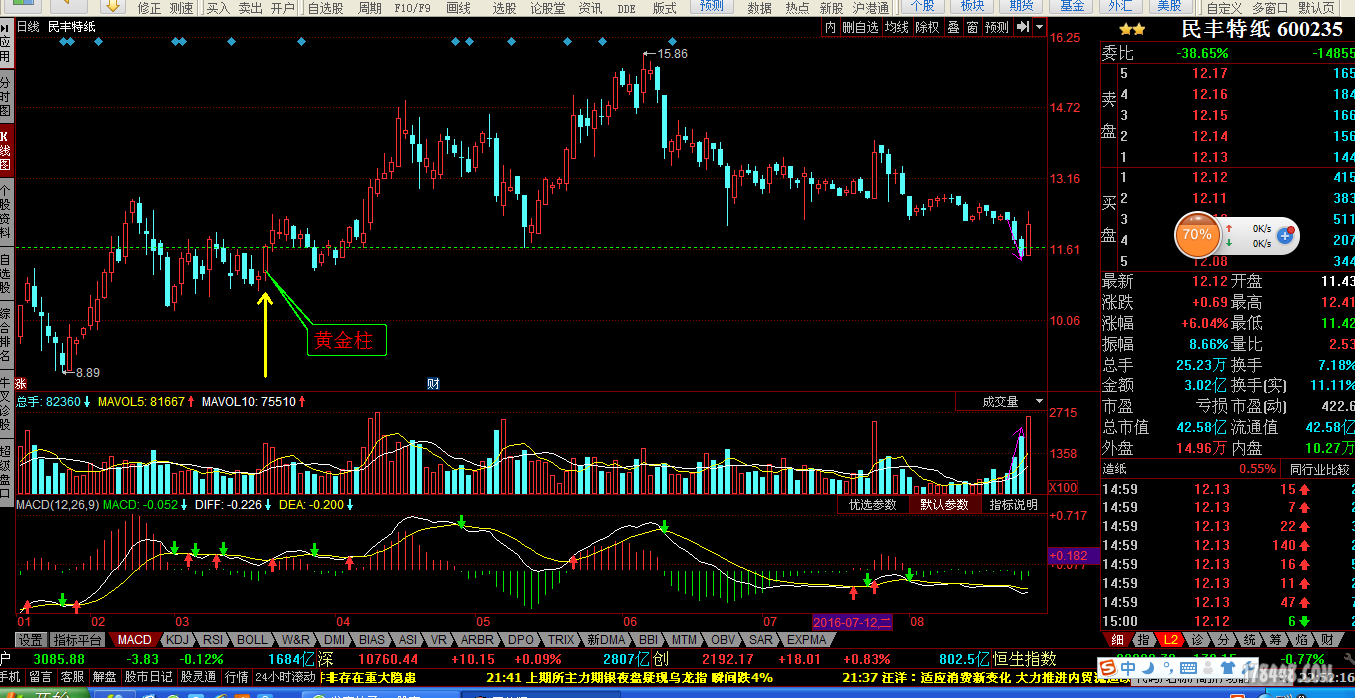Click the 内 button in chart toolbar
The height and width of the screenshot is (698, 1355).
point(830,27)
